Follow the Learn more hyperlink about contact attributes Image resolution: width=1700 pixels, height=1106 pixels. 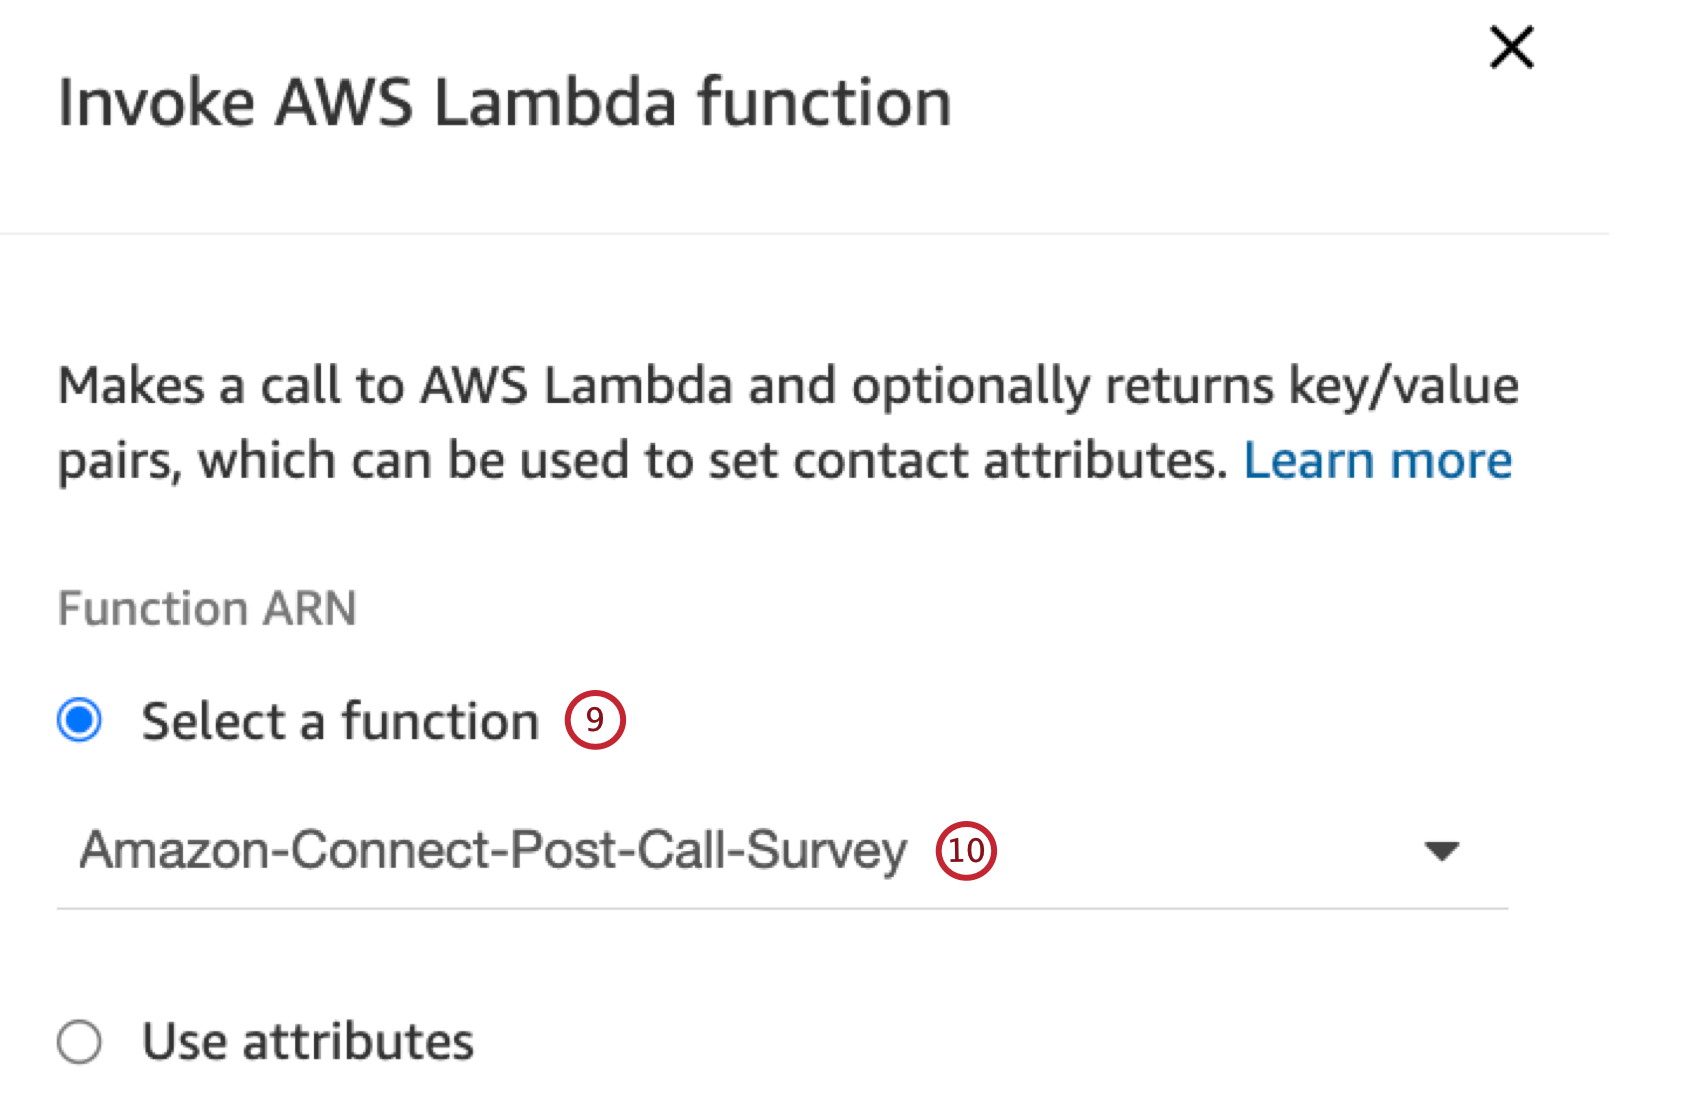tap(1379, 460)
